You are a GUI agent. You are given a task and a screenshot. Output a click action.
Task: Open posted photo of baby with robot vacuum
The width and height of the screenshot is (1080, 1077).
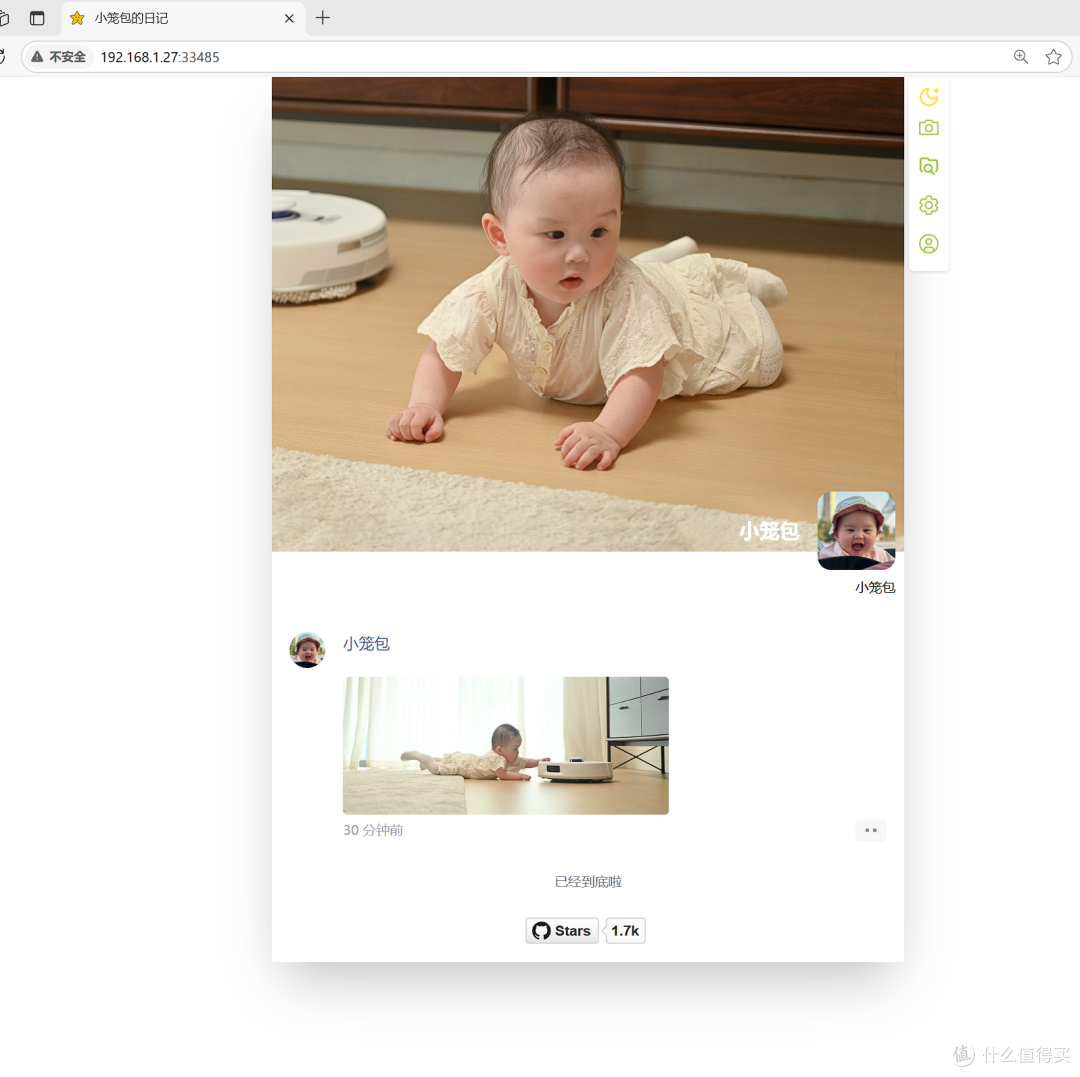click(506, 746)
